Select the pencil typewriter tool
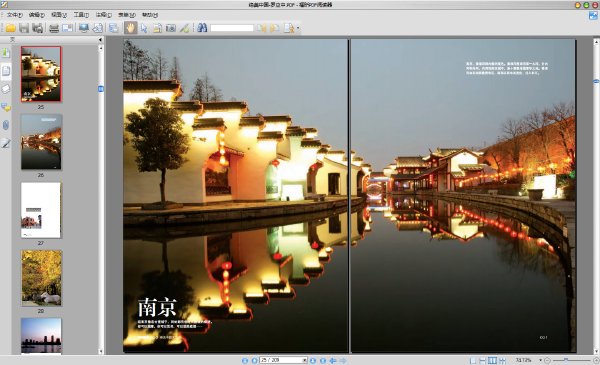 [184, 28]
